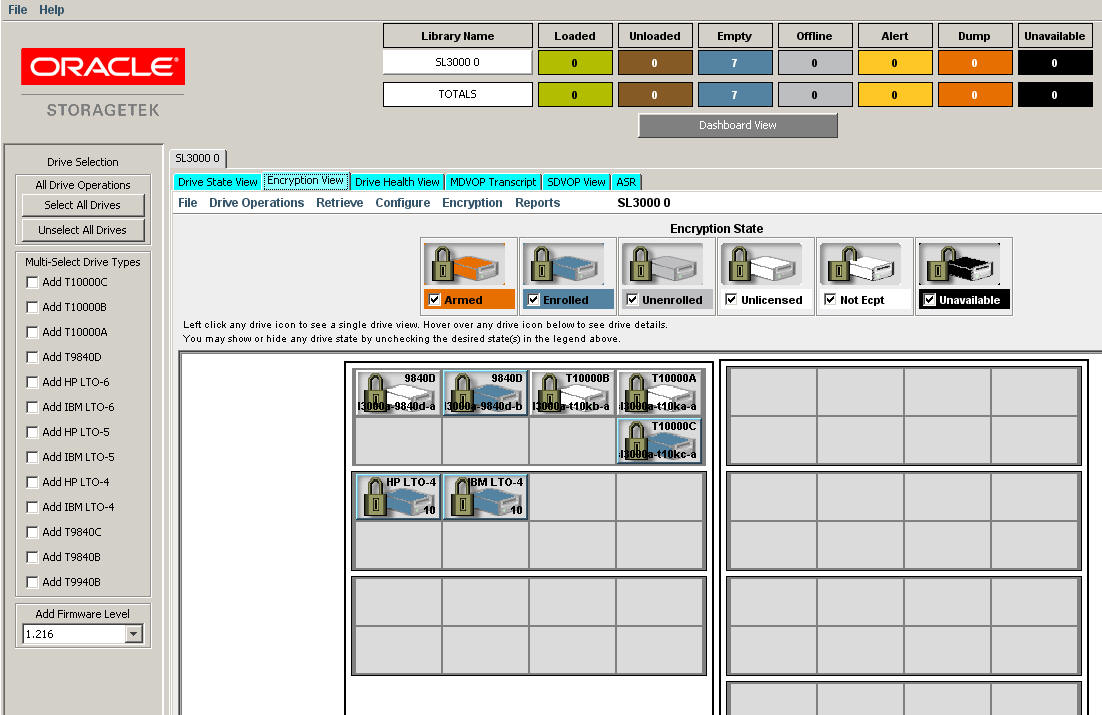Check the Add T9840D checkbox
Image resolution: width=1102 pixels, height=715 pixels.
pyautogui.click(x=32, y=357)
